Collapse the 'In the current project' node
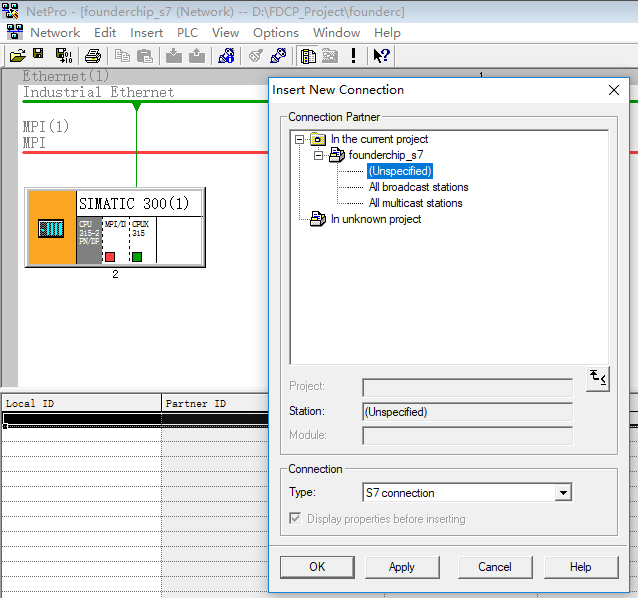This screenshot has height=598, width=638. pyautogui.click(x=300, y=139)
